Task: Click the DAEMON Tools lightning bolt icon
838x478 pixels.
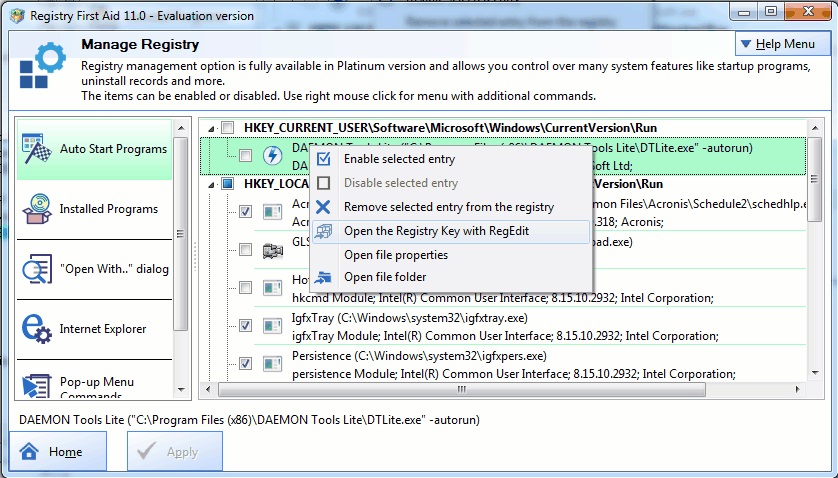Action: 273,156
